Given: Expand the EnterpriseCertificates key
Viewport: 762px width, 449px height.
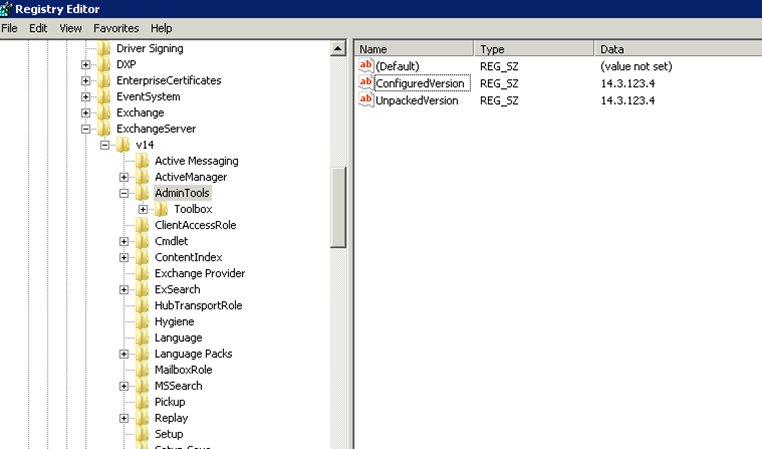Looking at the screenshot, I should click(86, 80).
